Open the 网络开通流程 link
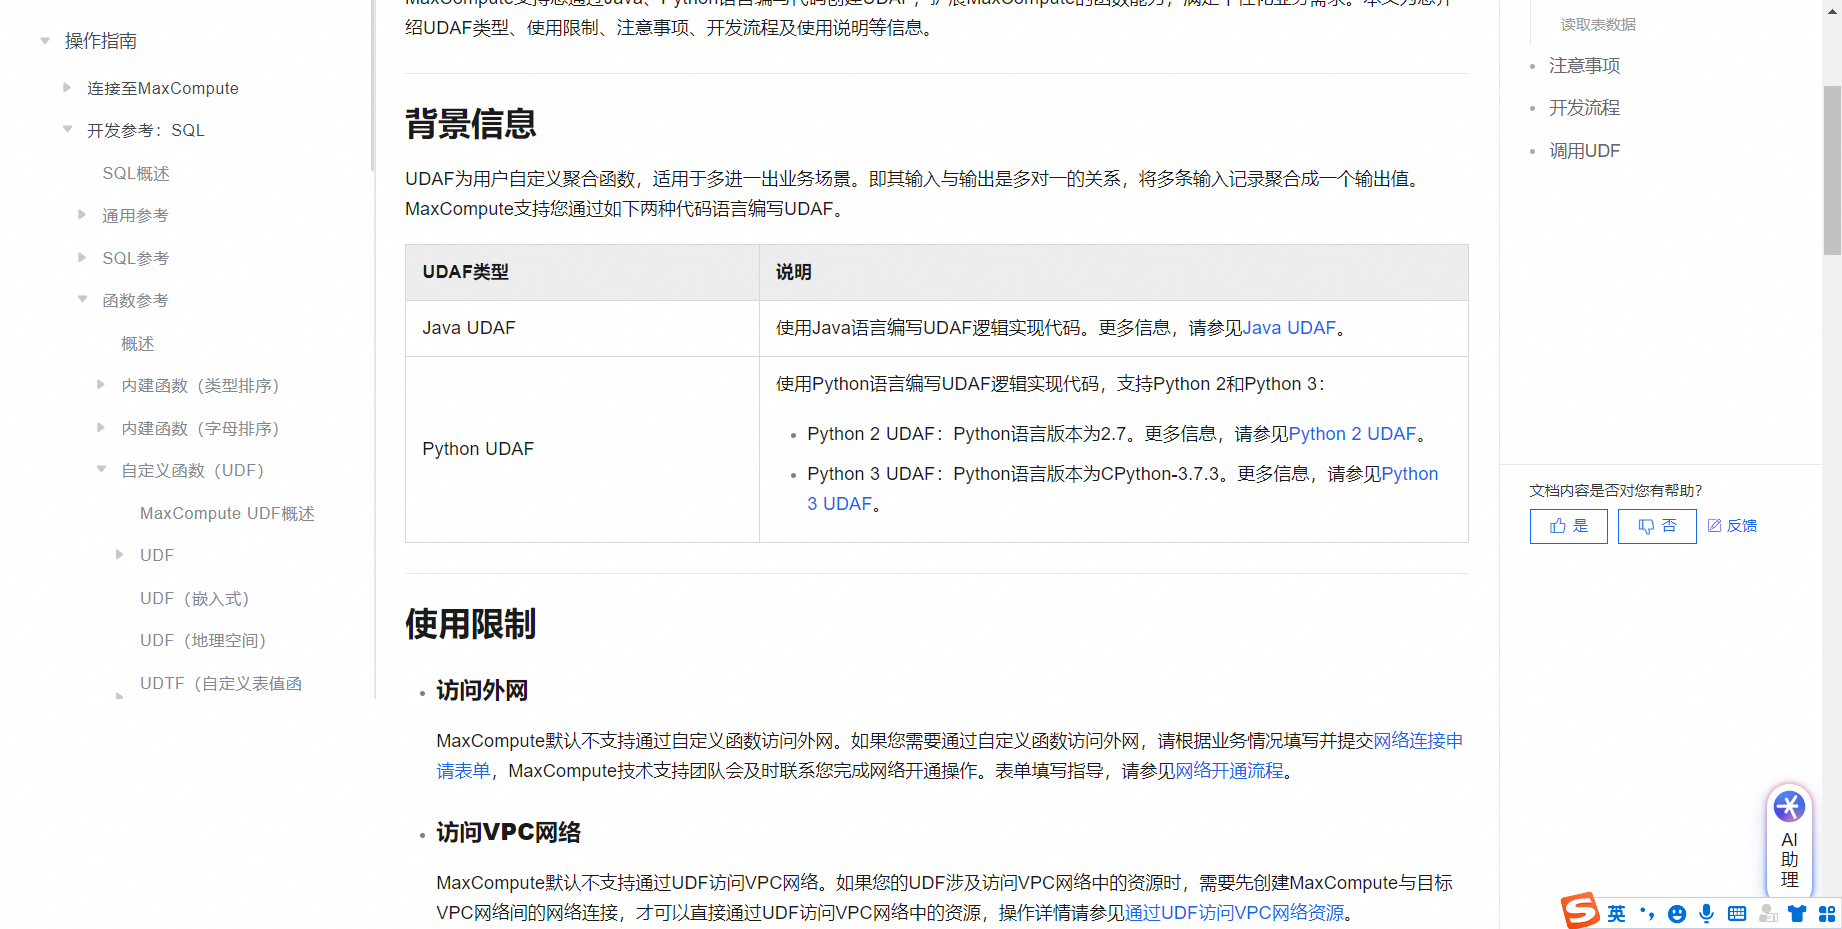 pyautogui.click(x=1229, y=771)
